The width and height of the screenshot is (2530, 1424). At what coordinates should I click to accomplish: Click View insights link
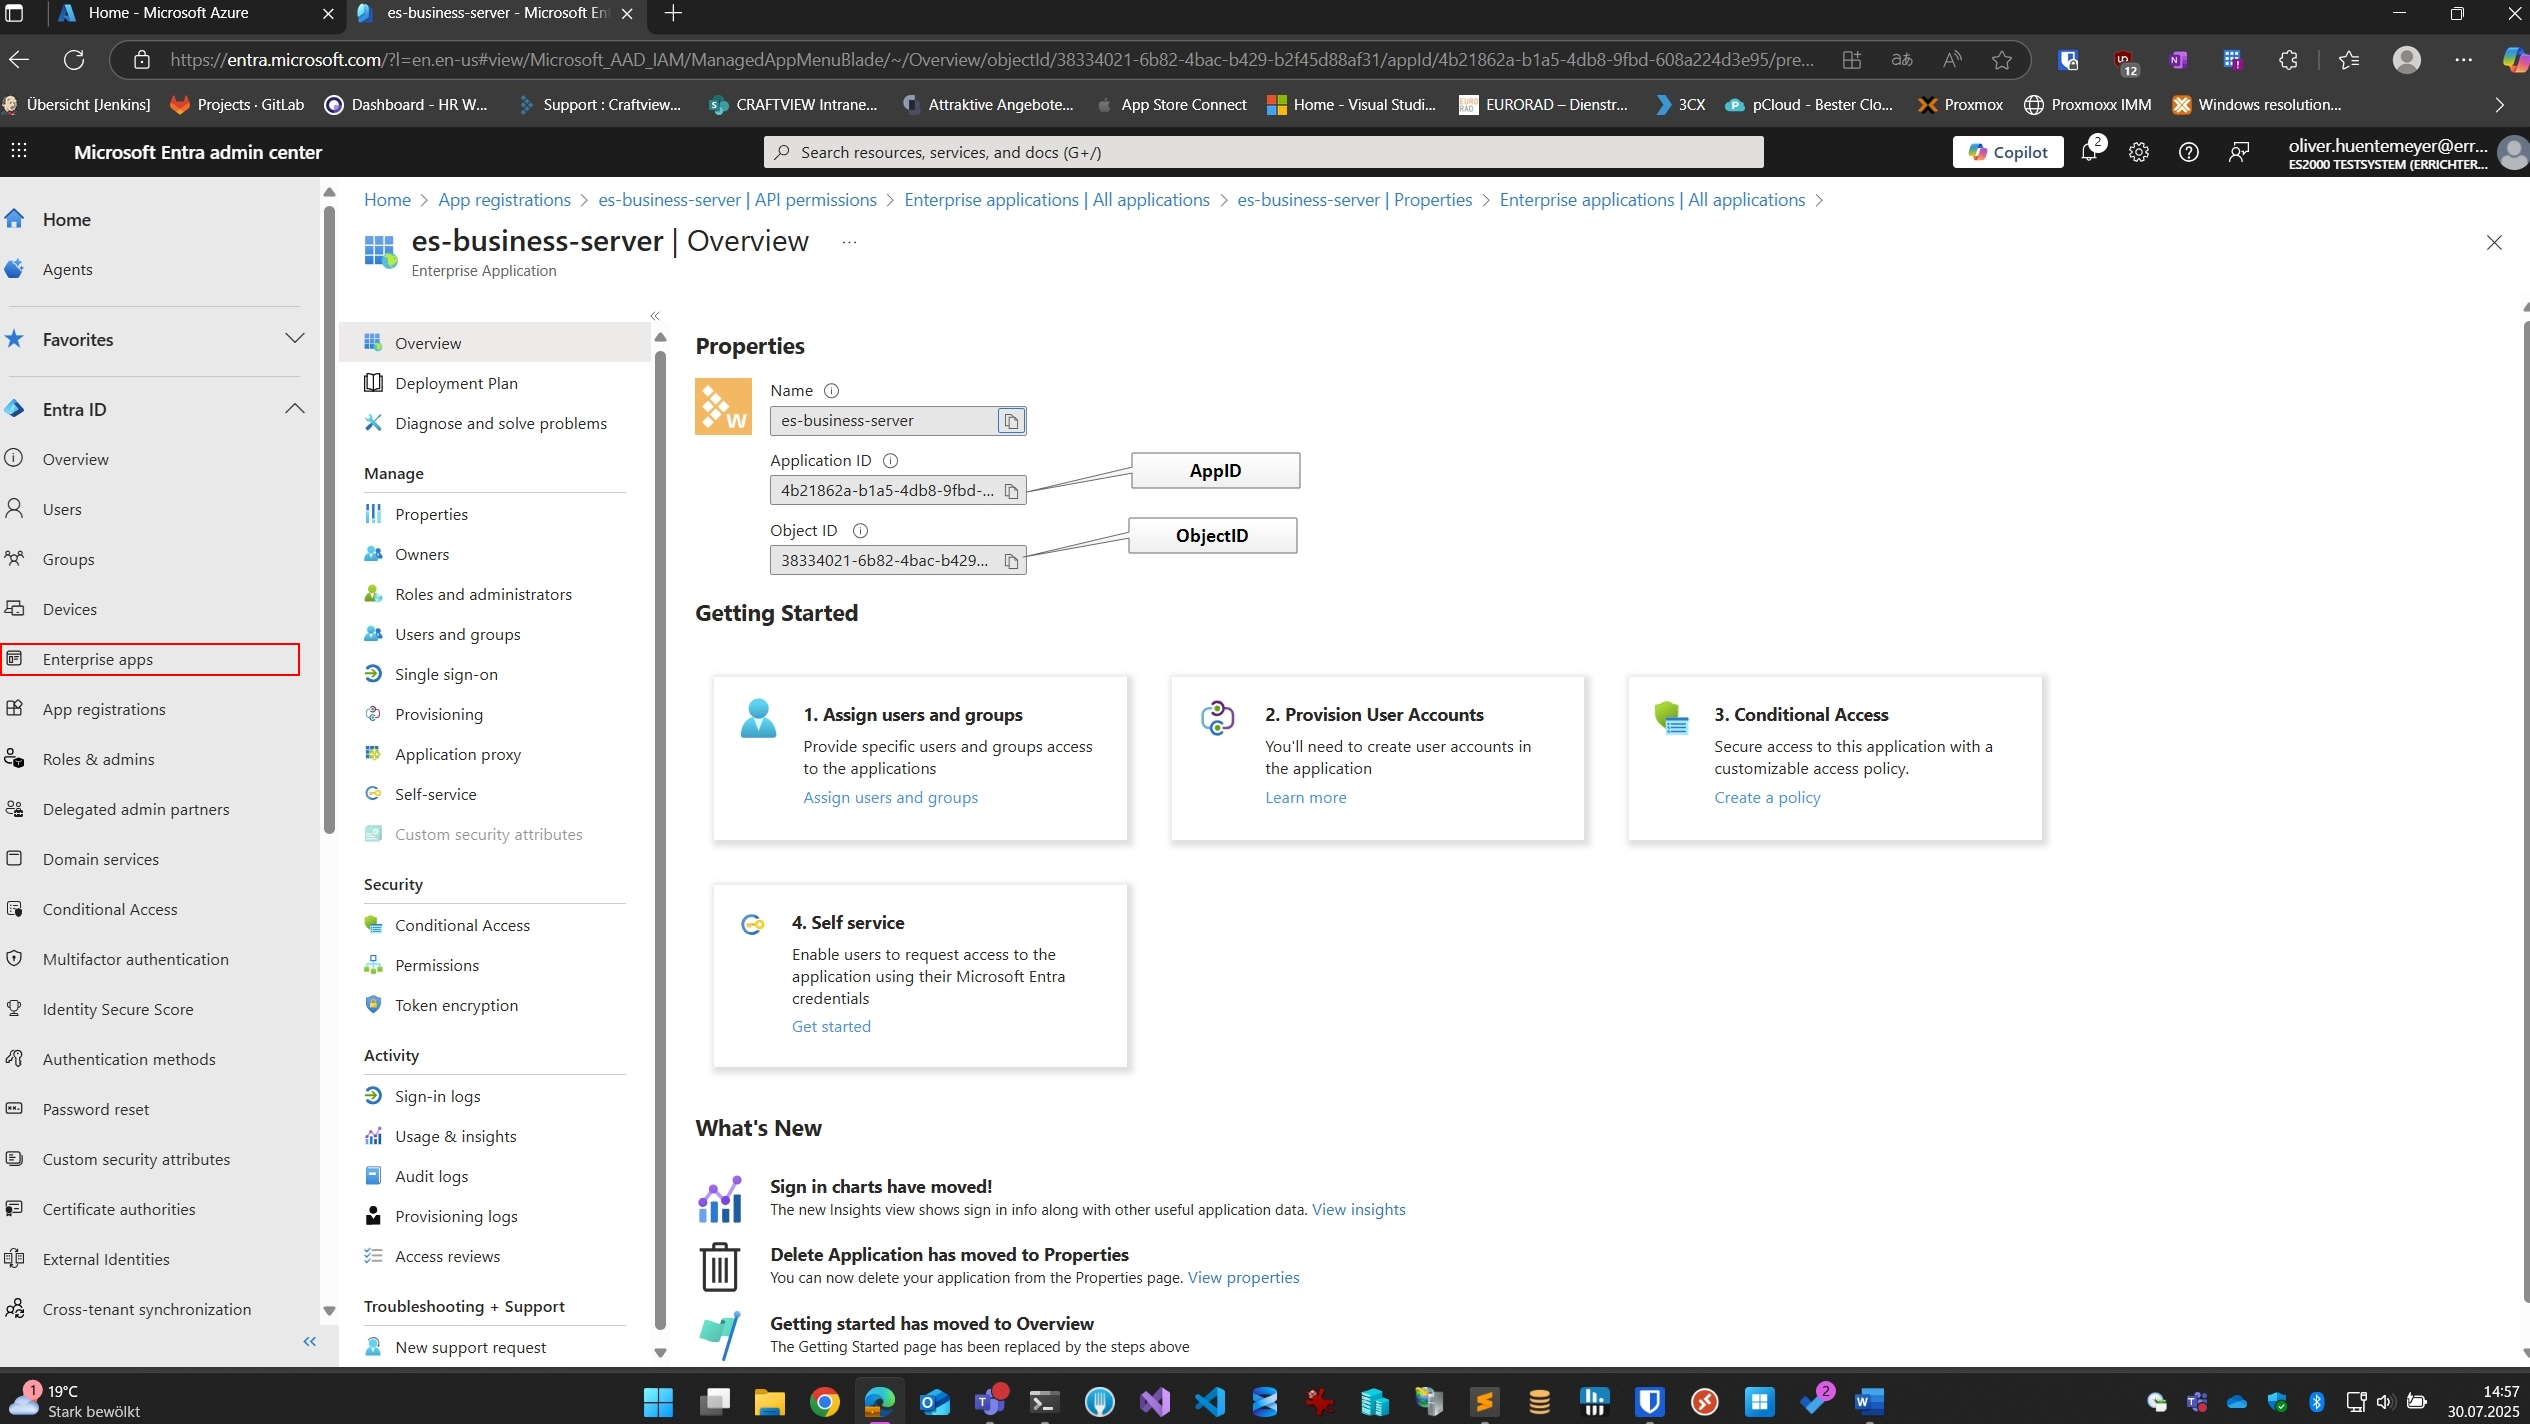coord(1358,1210)
